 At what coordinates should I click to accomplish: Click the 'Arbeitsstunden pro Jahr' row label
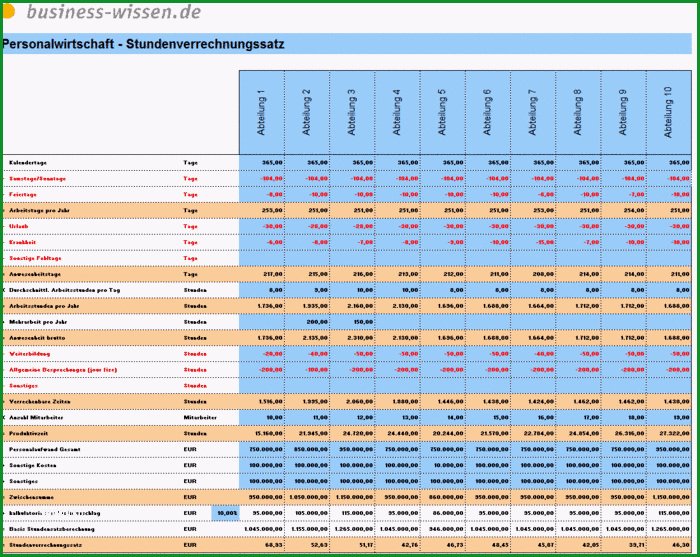(x=44, y=306)
